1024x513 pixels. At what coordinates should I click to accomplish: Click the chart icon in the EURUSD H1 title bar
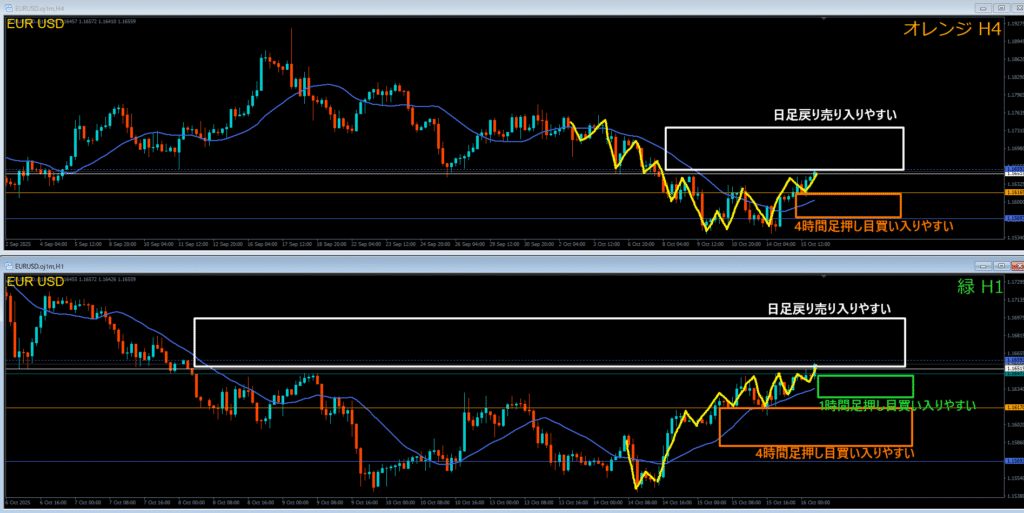(x=9, y=266)
